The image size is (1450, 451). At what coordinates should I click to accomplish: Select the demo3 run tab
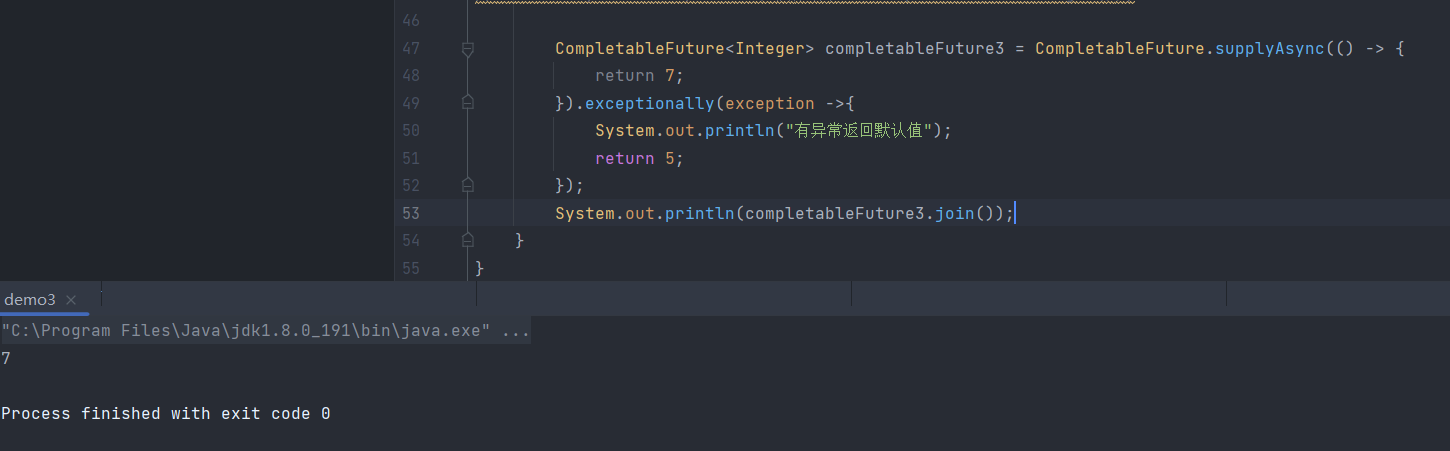tap(30, 300)
